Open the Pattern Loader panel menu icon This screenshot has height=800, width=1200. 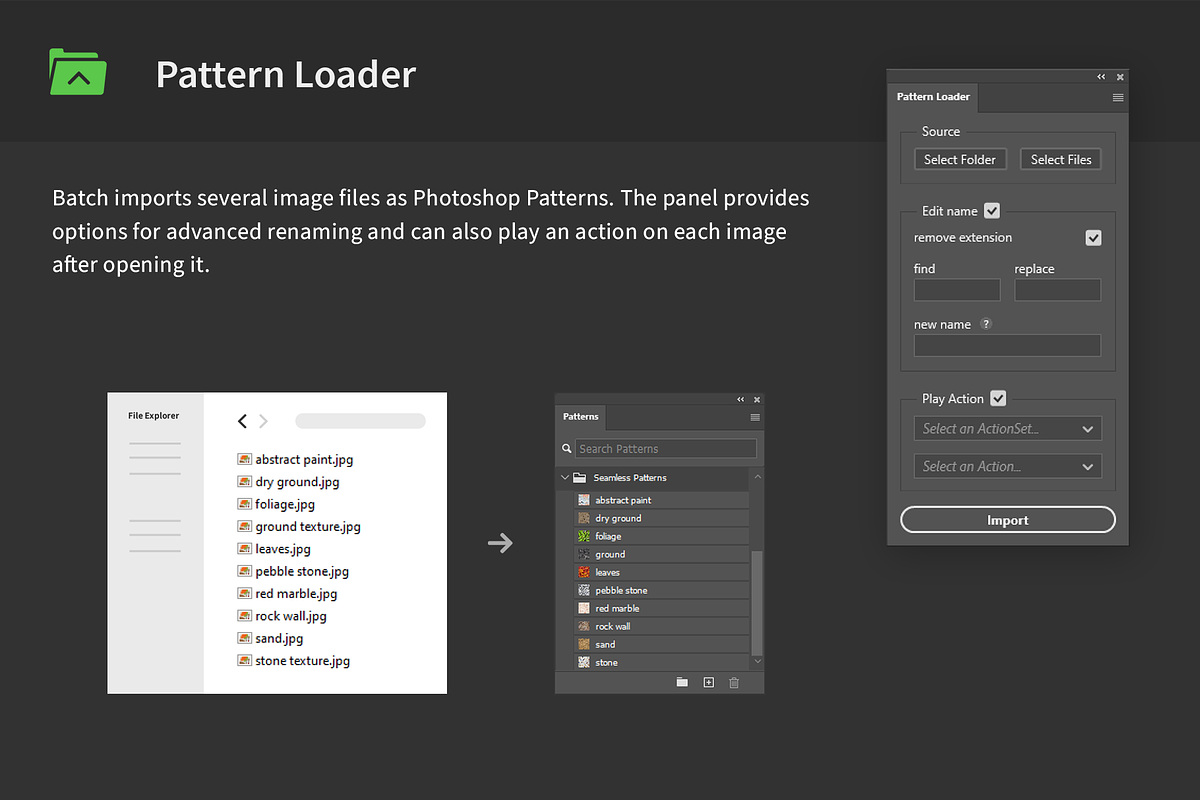pyautogui.click(x=1118, y=97)
